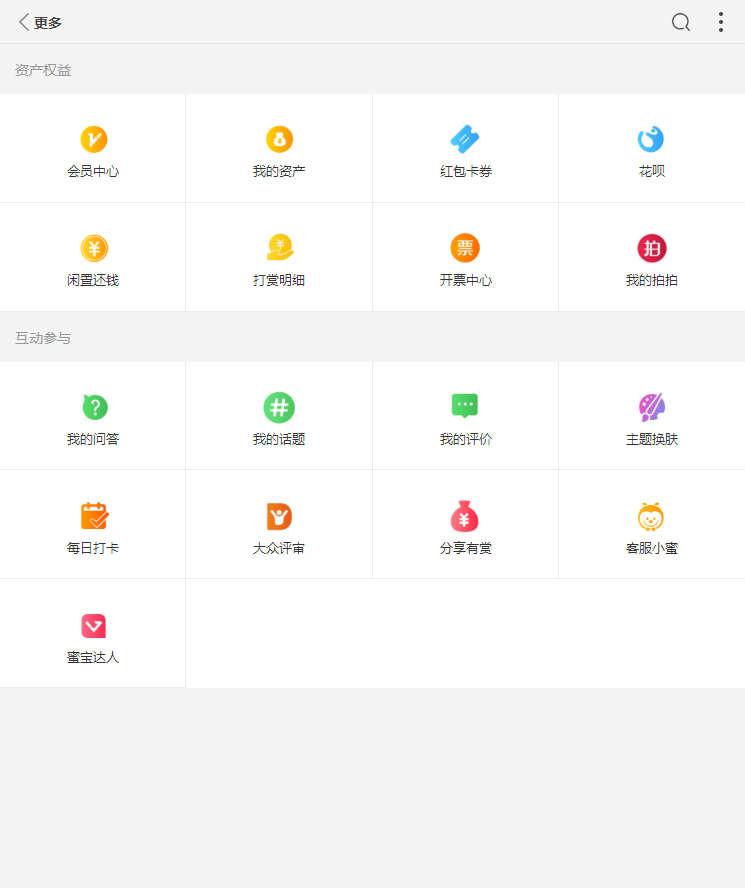Tap the red 我的拍拍 icon
745x888 pixels.
651,248
